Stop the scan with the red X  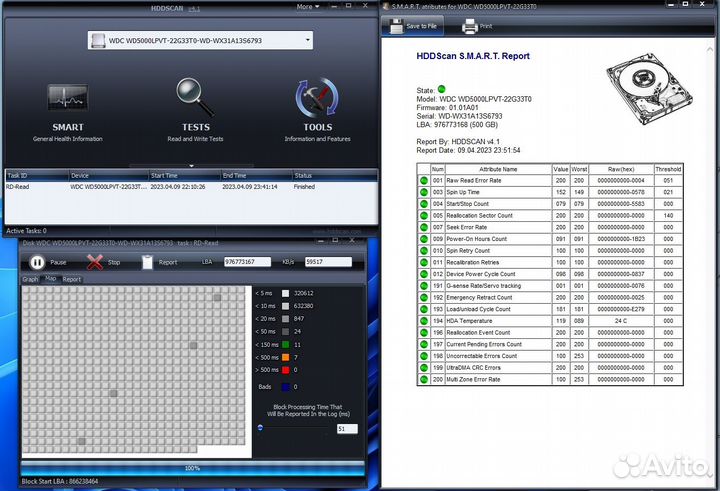[96, 262]
